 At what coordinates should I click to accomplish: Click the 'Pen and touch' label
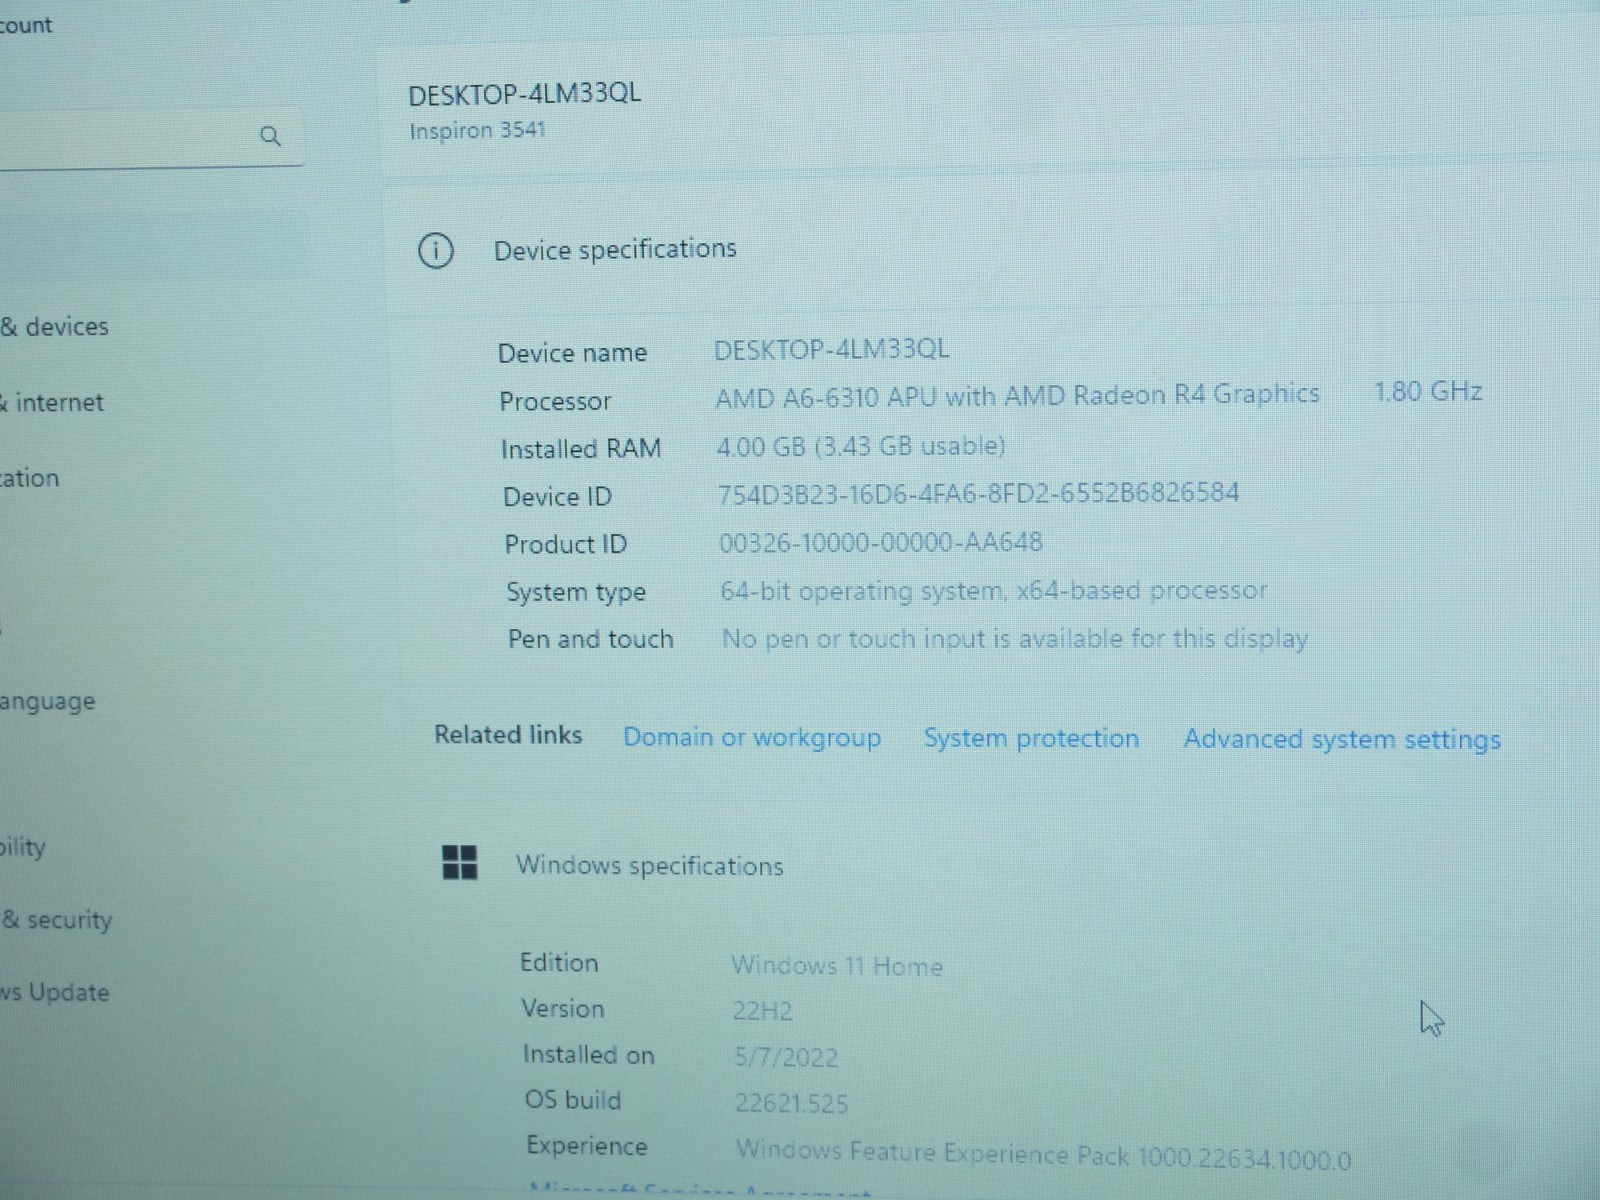coord(590,639)
